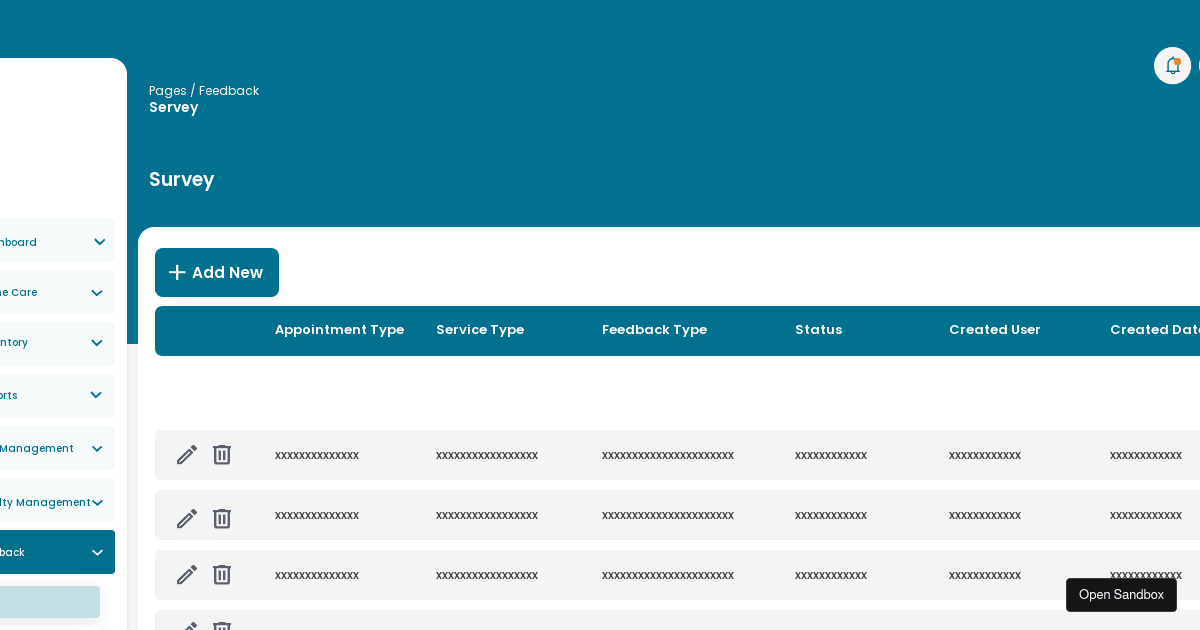Image resolution: width=1200 pixels, height=630 pixels.
Task: Delete the second survey row with trash icon
Action: point(222,519)
